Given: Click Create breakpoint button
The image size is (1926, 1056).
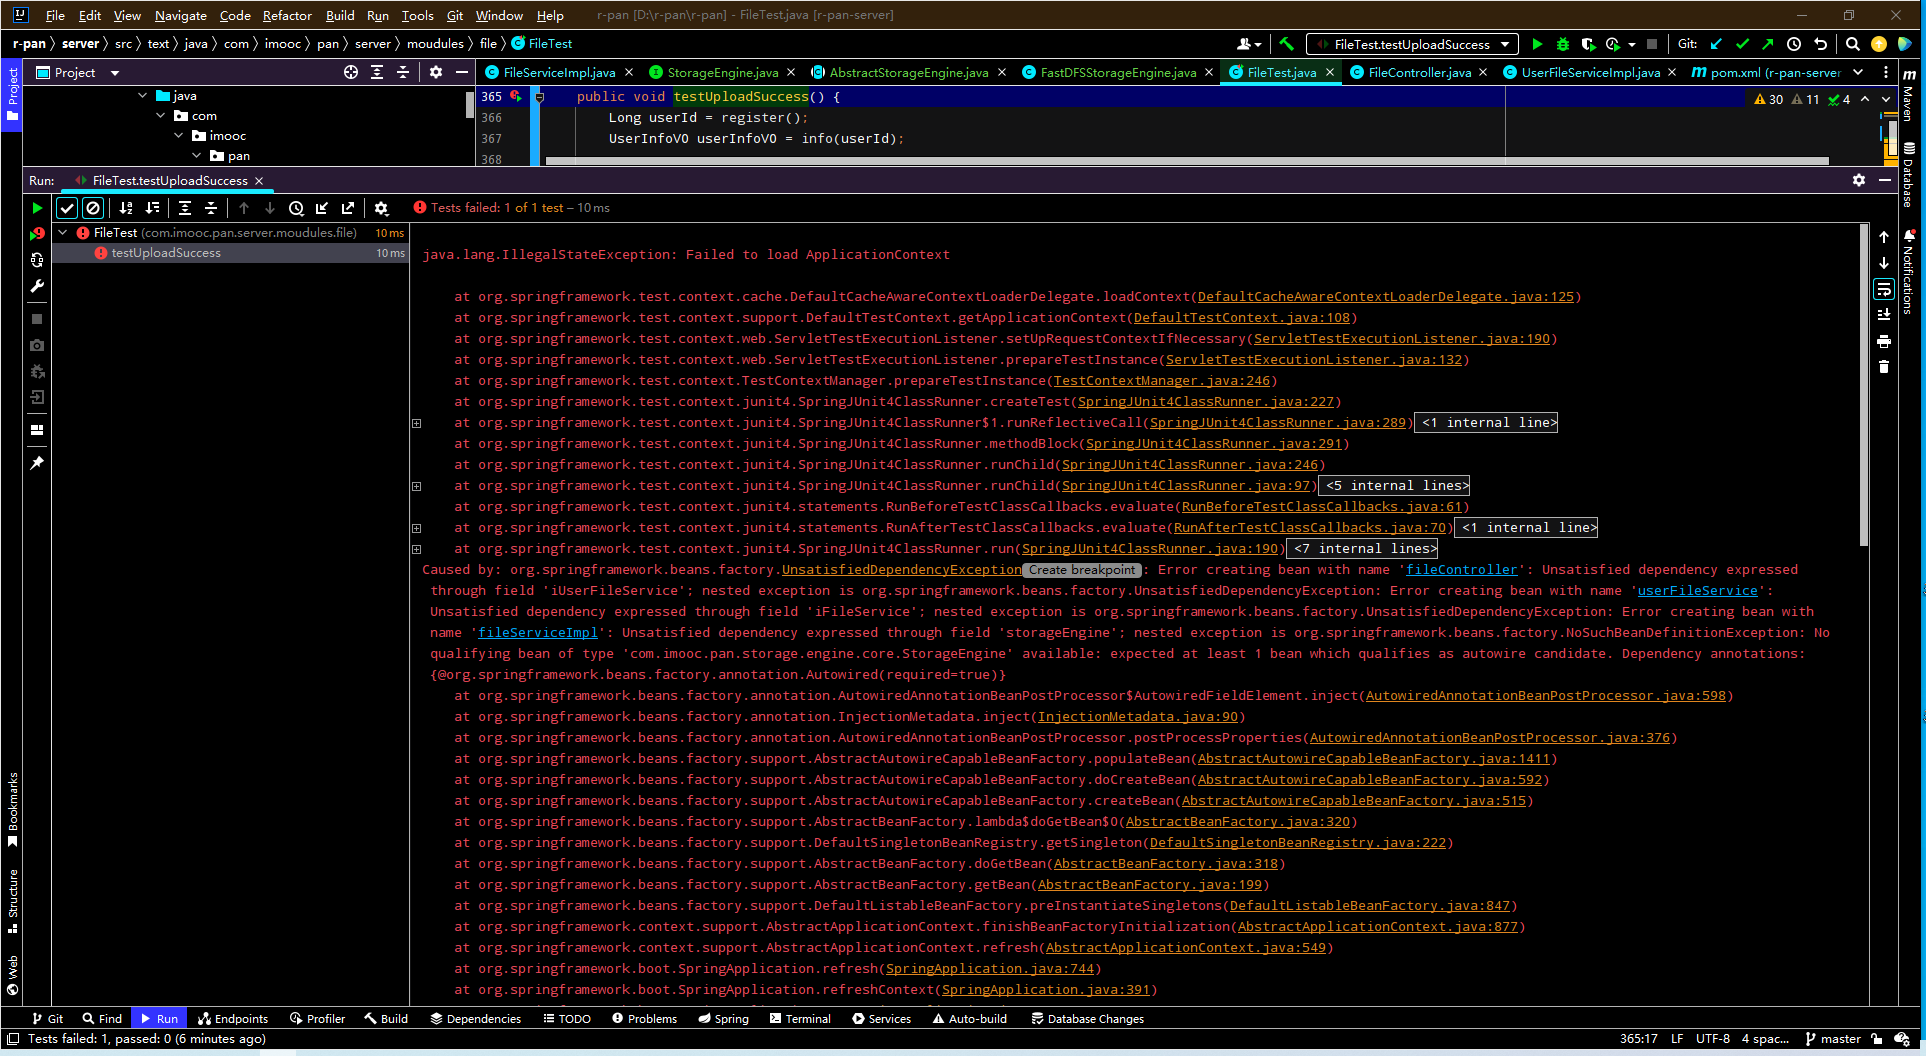Looking at the screenshot, I should (1082, 570).
